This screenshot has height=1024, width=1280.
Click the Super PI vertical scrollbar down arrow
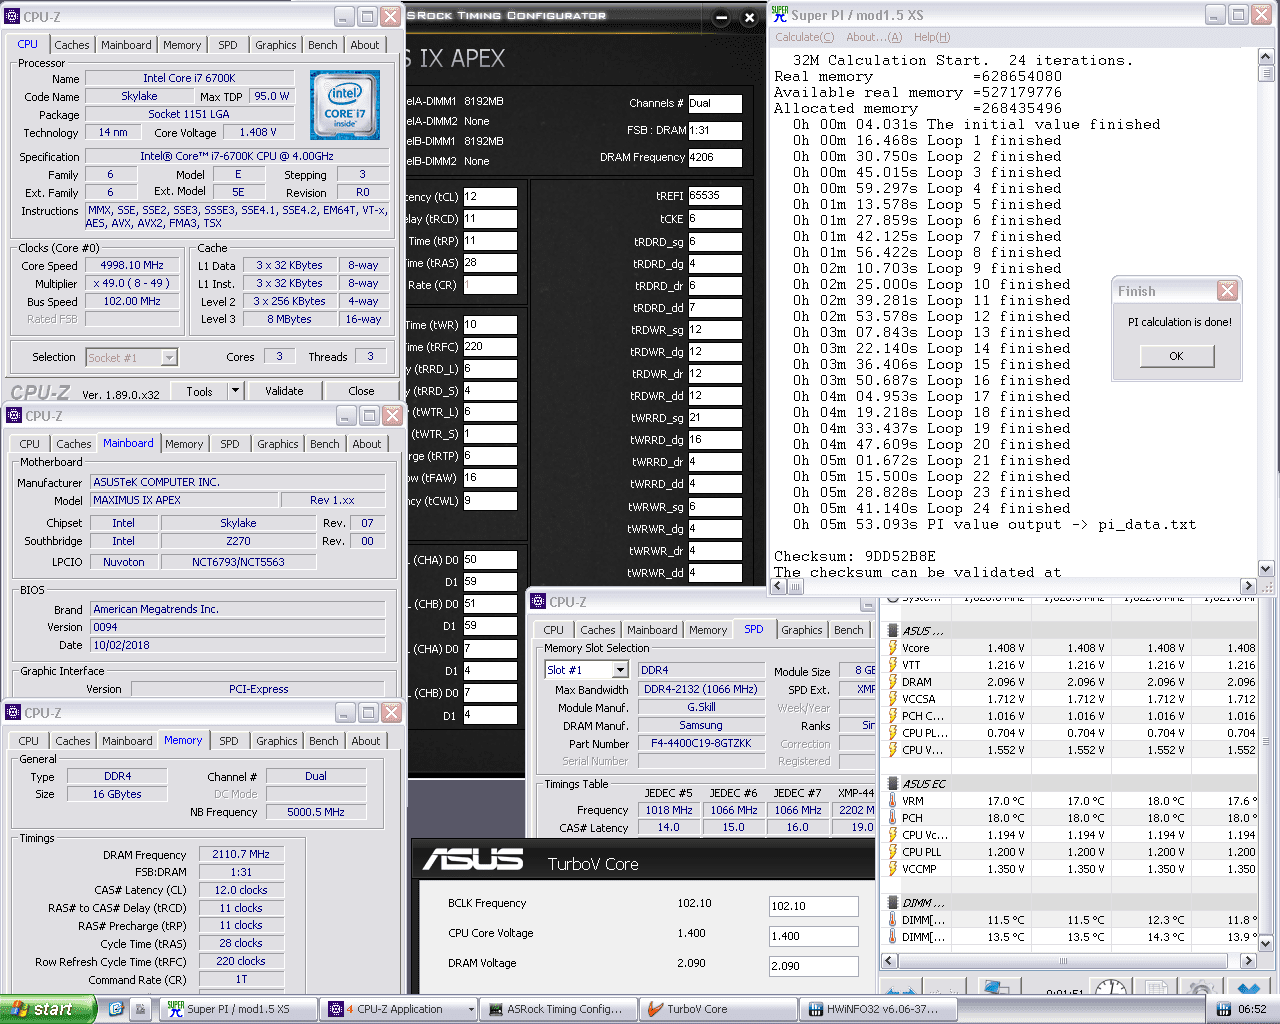click(x=1266, y=568)
